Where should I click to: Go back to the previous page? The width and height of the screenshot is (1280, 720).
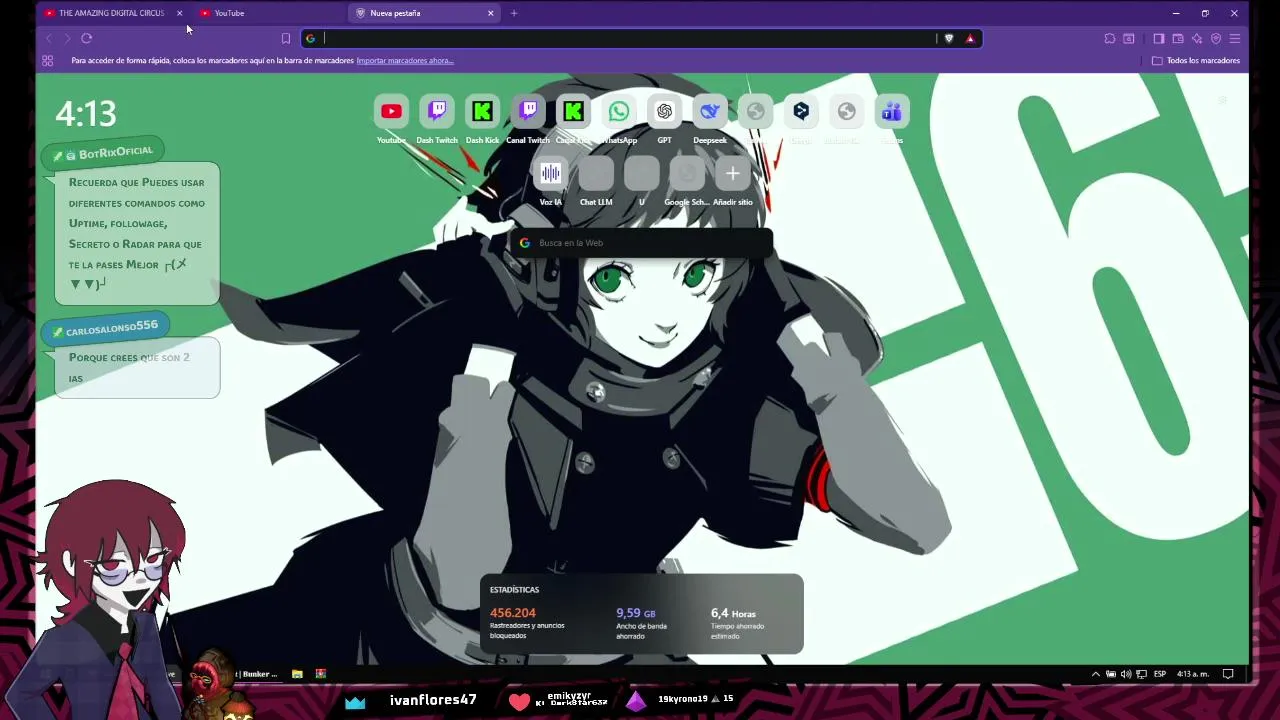48,38
